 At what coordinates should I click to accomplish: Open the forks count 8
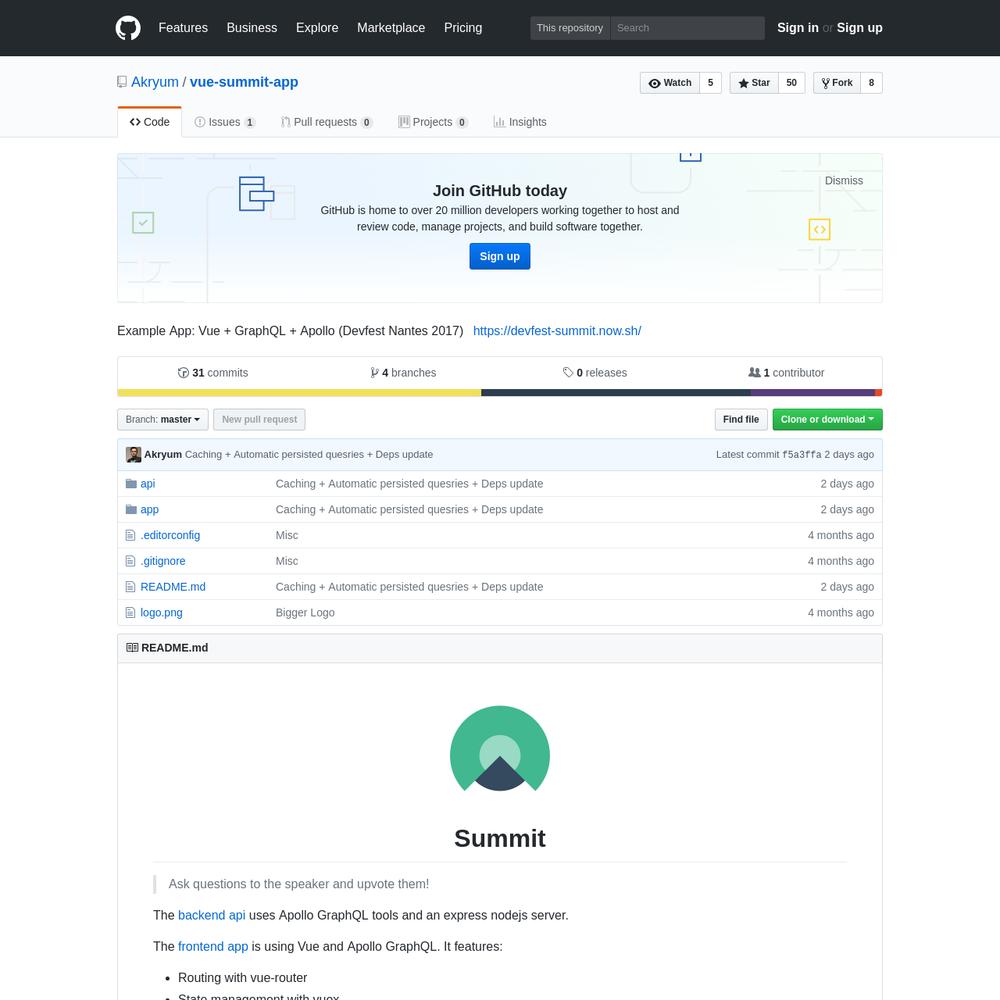(x=871, y=83)
